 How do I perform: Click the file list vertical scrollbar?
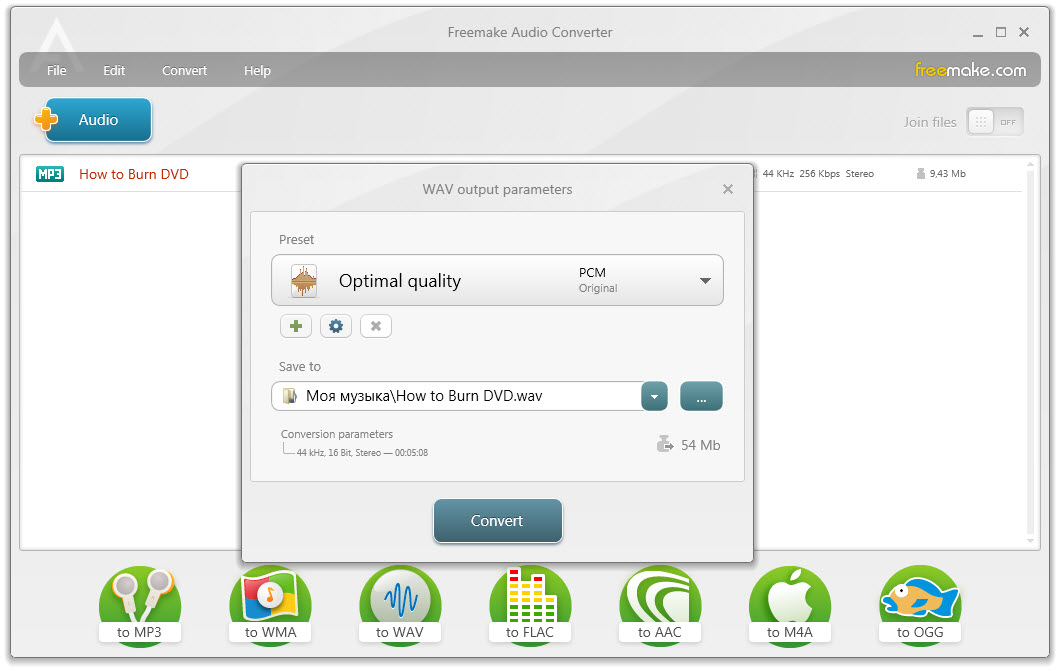1030,352
